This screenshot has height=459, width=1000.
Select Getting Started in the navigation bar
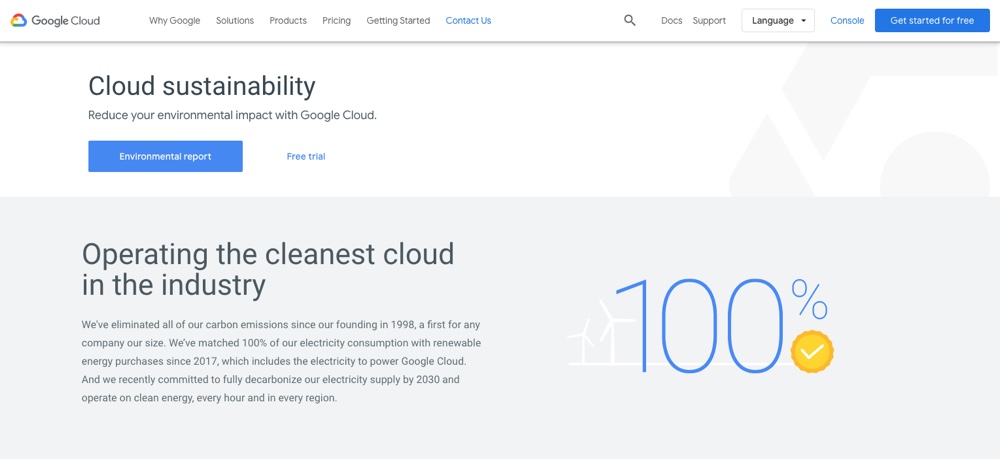coord(398,20)
